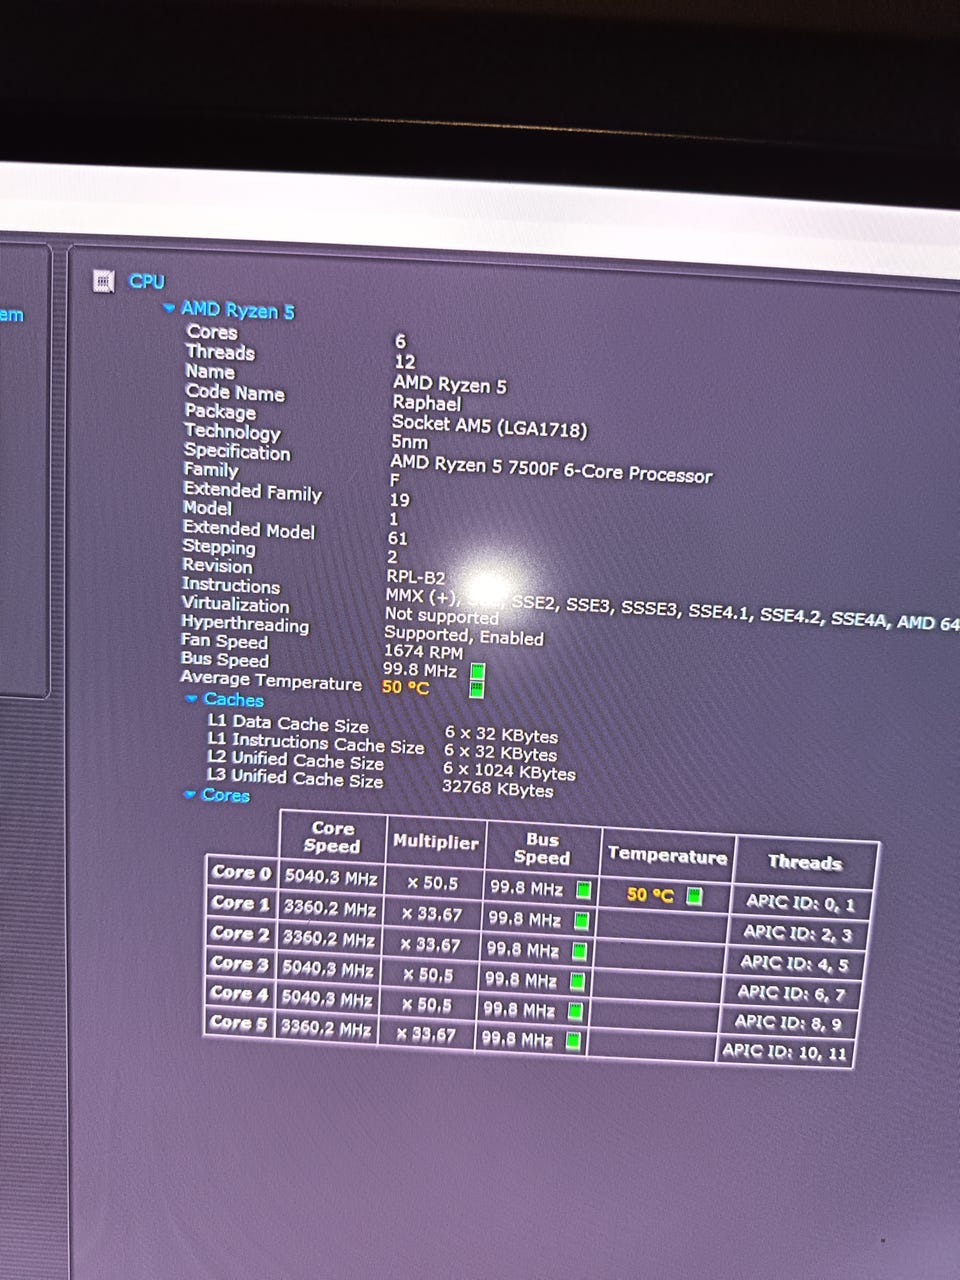Click the Instructions property label

[x=231, y=585]
